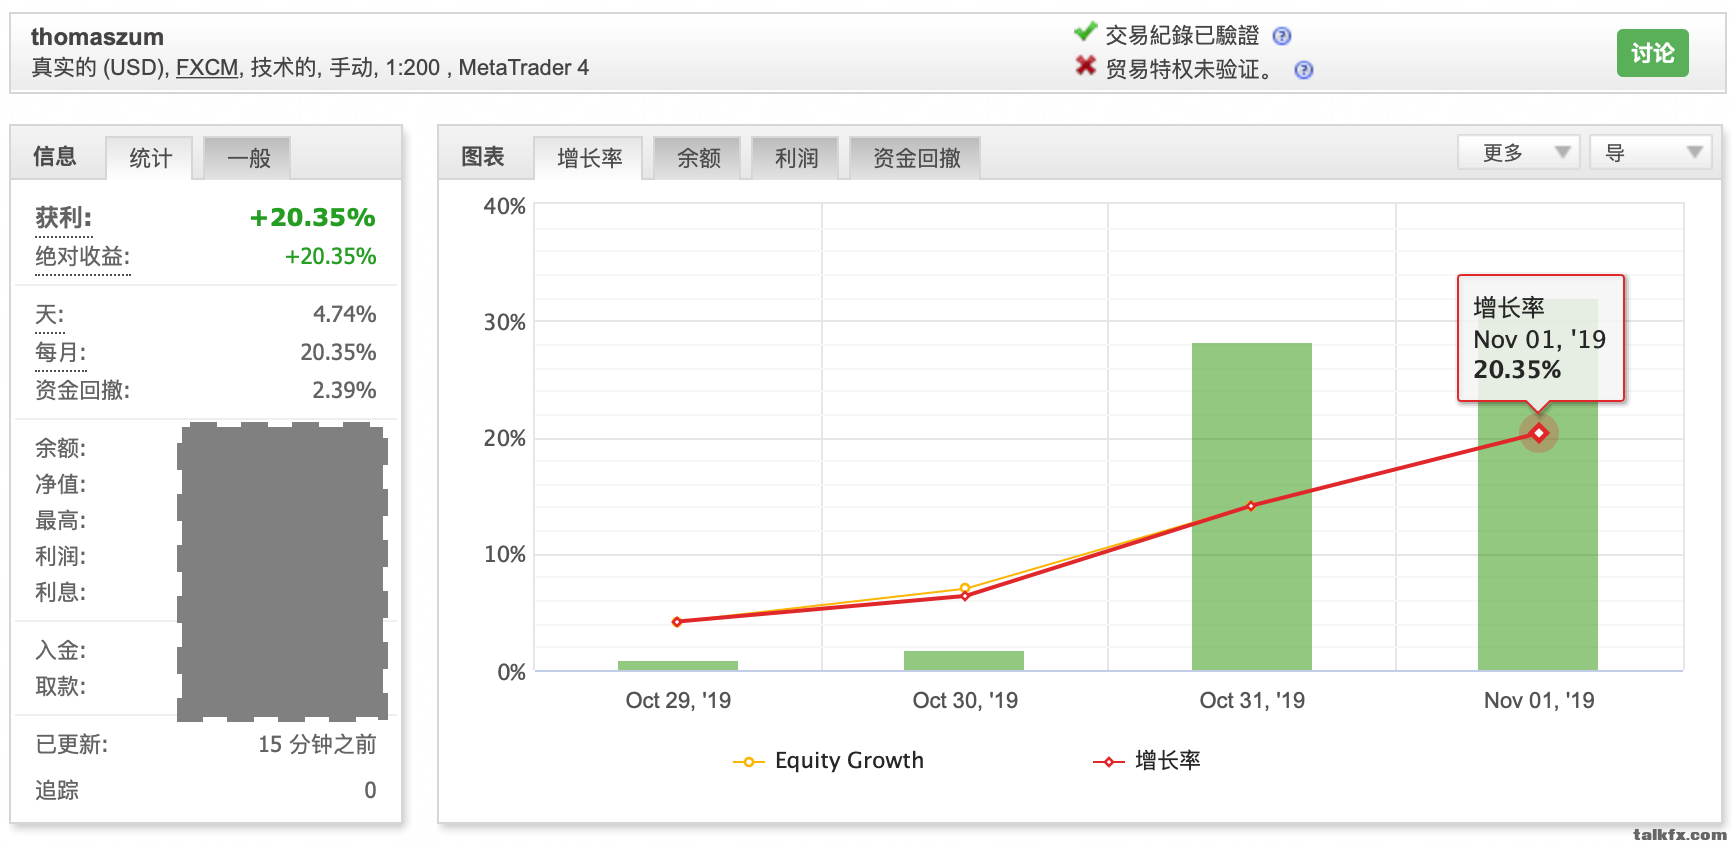The image size is (1732, 846).
Task: Select the 资金回撤 chart tab
Action: [x=916, y=158]
